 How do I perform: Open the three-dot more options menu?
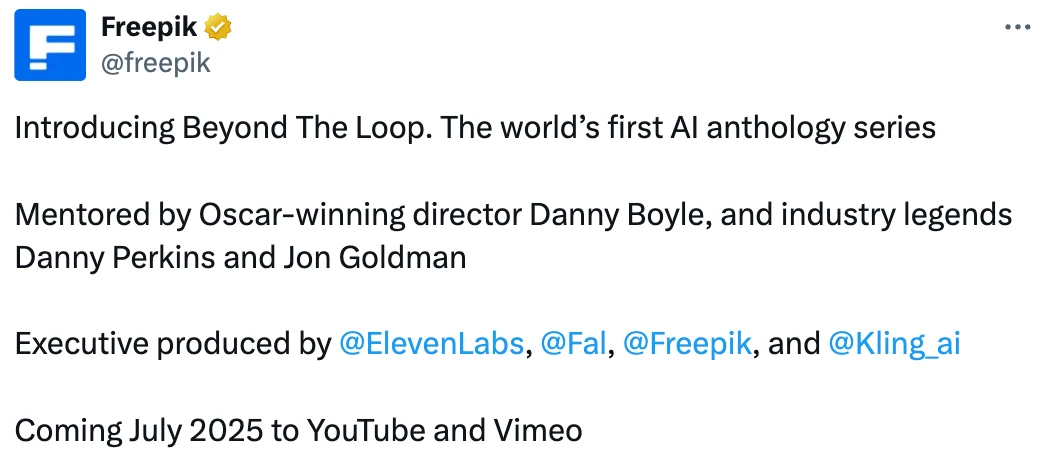point(1017,28)
